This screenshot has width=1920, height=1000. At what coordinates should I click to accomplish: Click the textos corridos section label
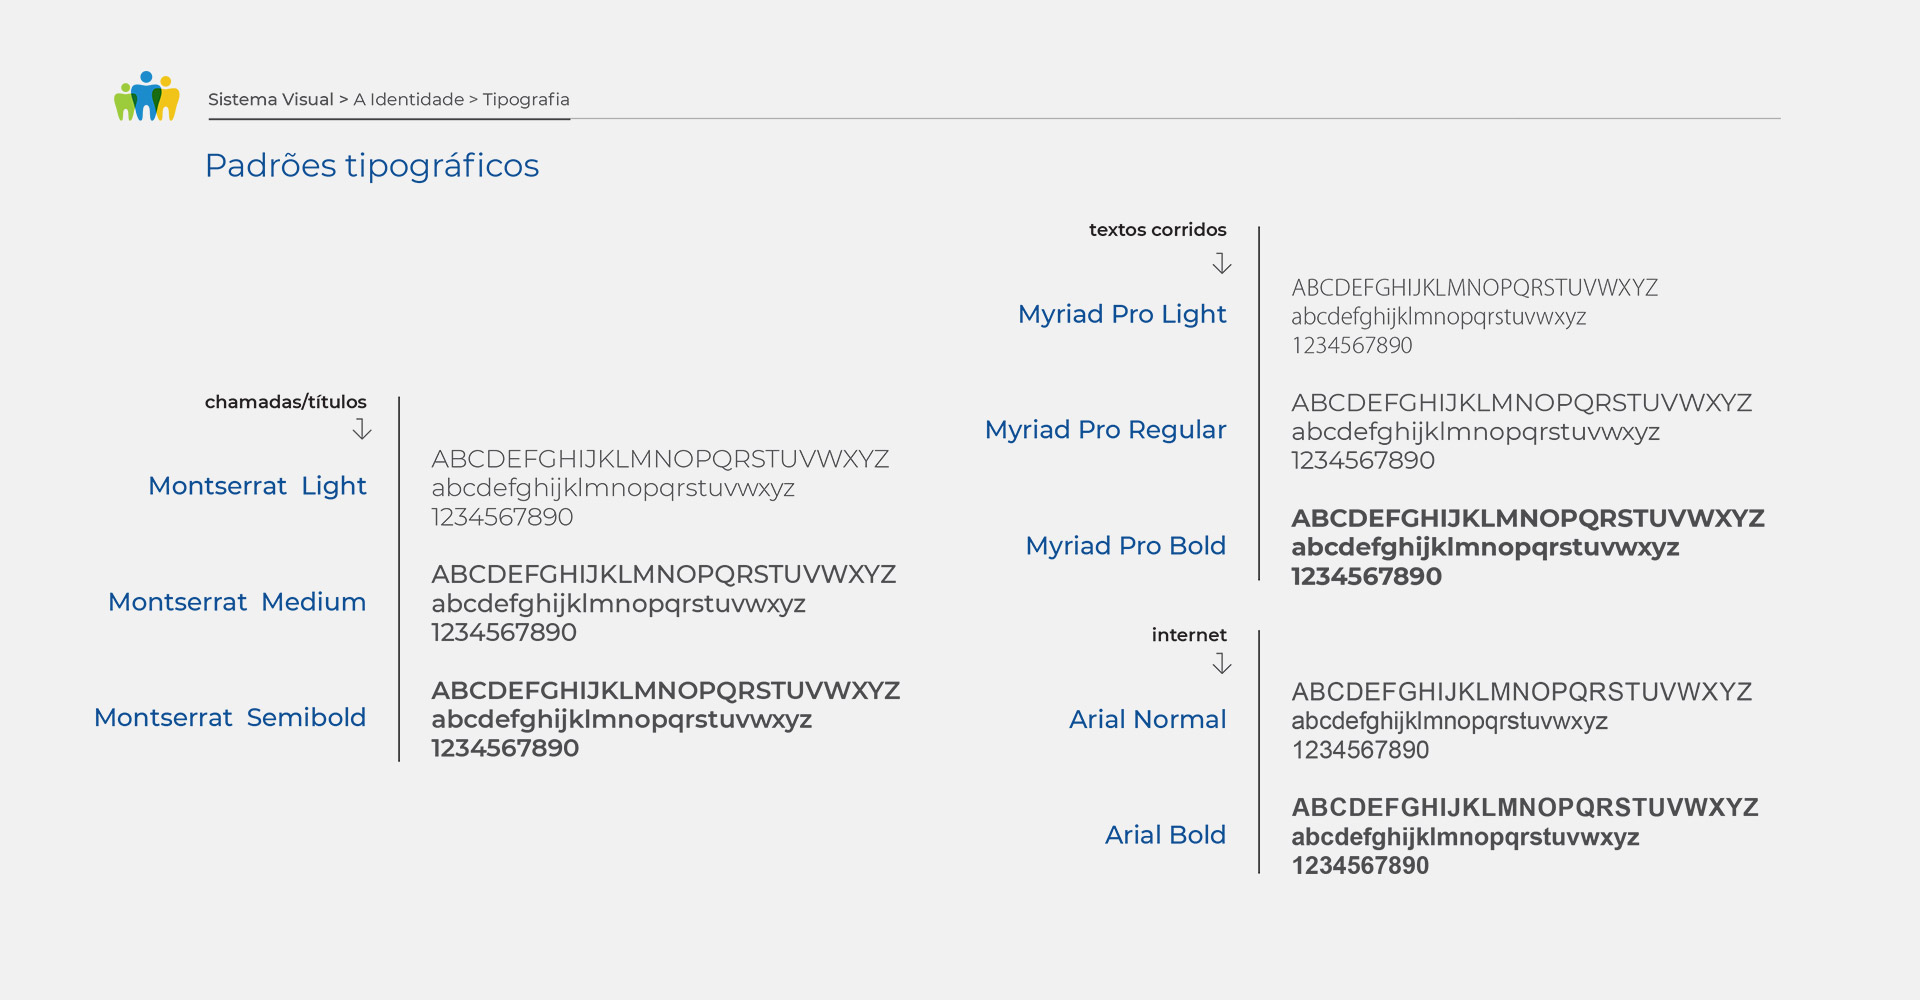pyautogui.click(x=1157, y=230)
